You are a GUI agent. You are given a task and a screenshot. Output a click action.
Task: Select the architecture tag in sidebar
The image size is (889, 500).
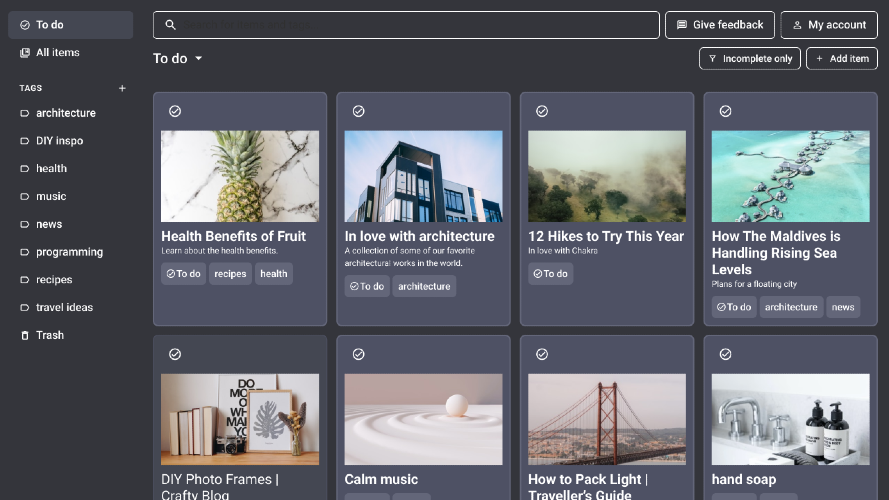[70, 113]
